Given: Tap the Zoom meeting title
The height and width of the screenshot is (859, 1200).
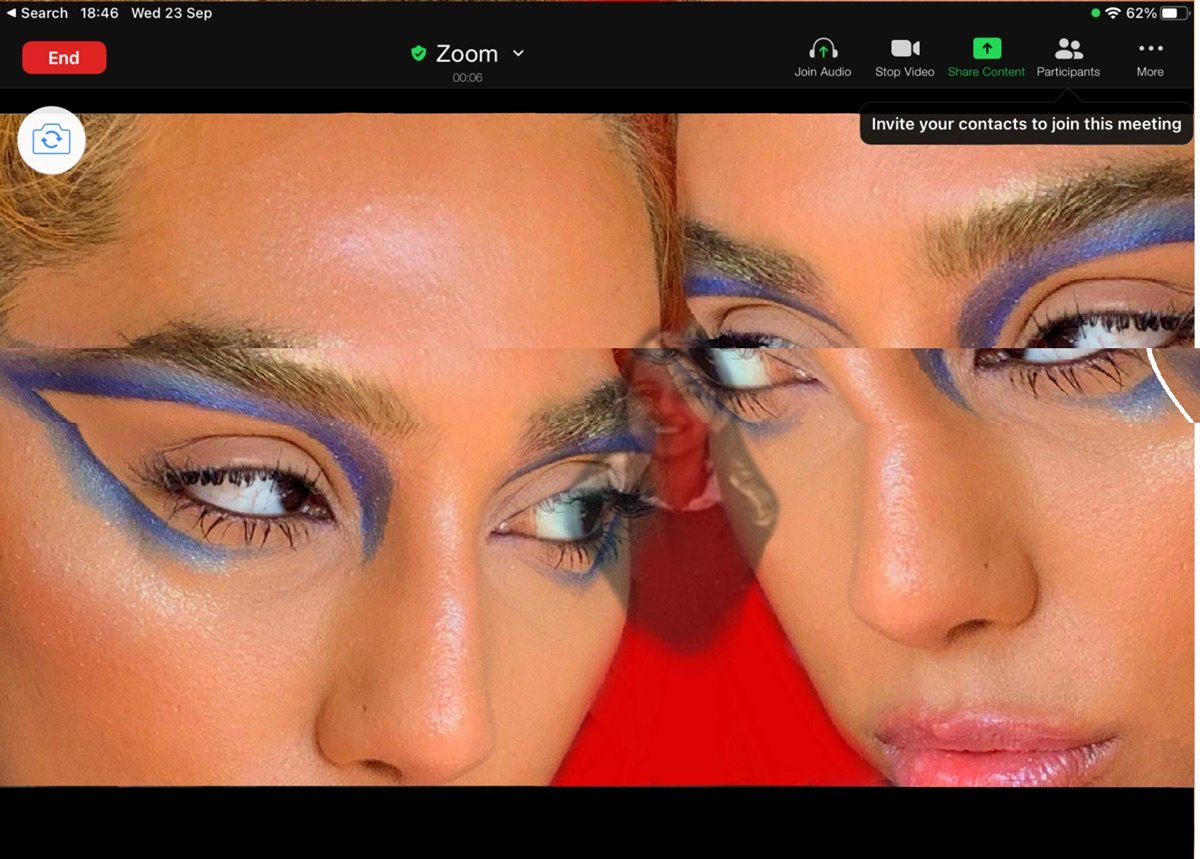Looking at the screenshot, I should click(x=467, y=53).
